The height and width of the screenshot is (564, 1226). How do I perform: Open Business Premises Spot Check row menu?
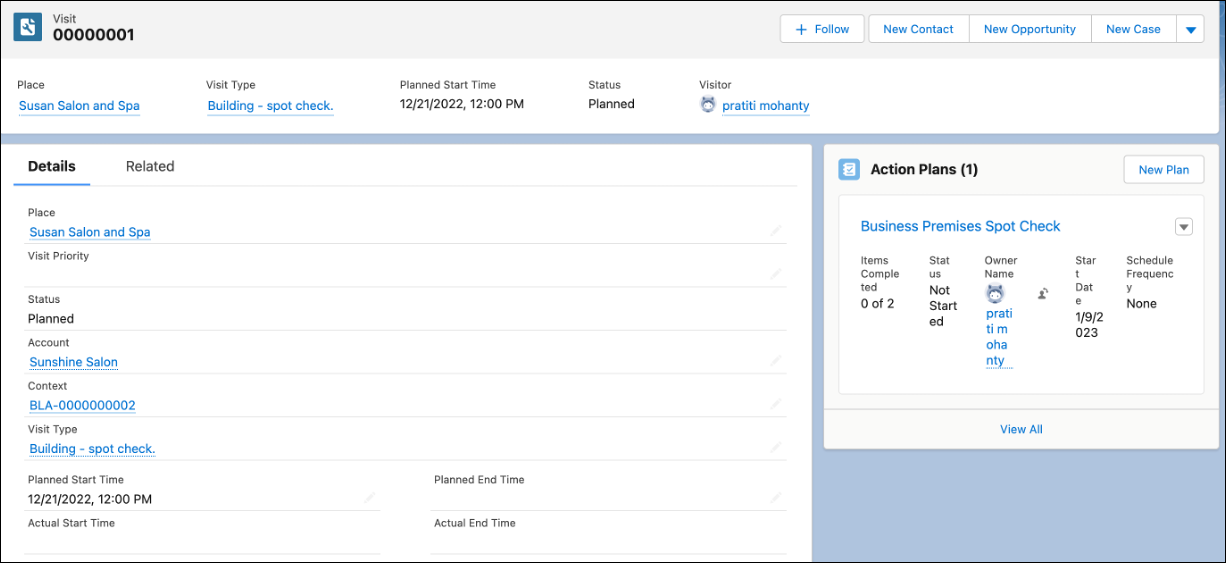pyautogui.click(x=1184, y=227)
